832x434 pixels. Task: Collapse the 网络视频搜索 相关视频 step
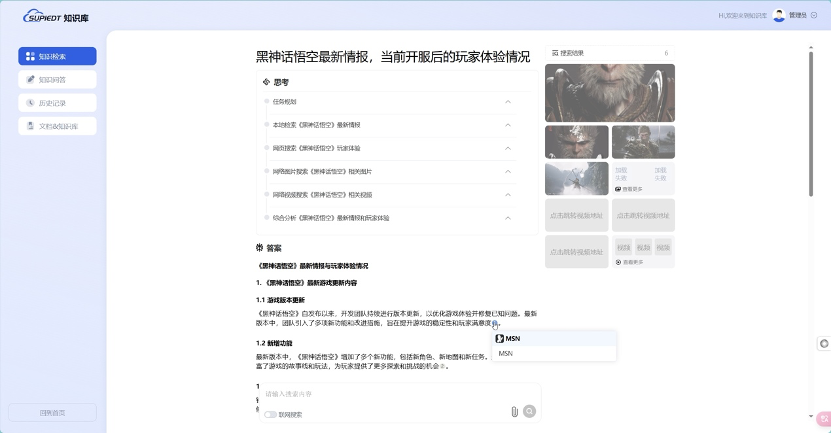pos(508,195)
